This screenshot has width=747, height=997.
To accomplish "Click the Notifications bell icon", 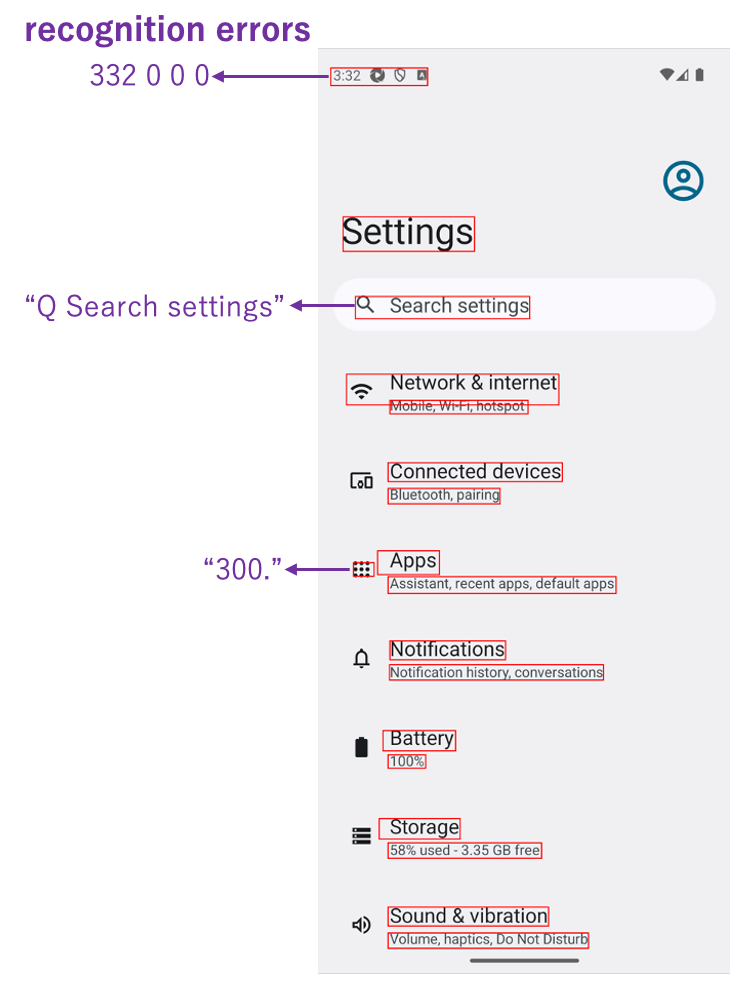I will (361, 657).
